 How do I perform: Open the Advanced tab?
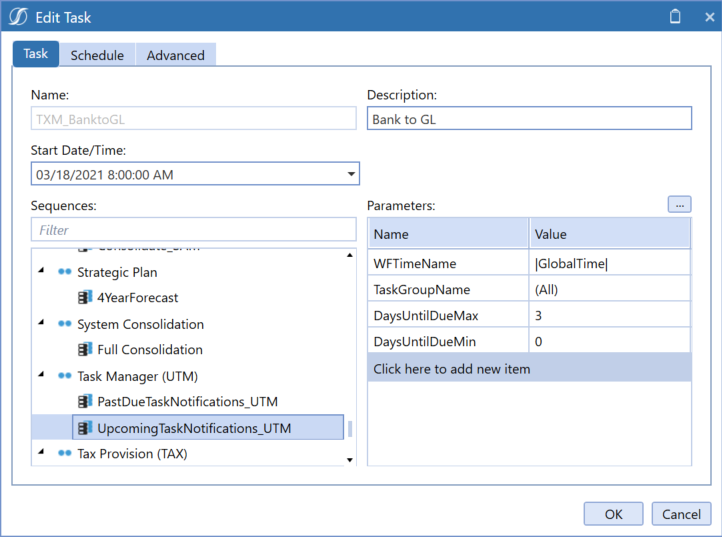click(x=176, y=55)
